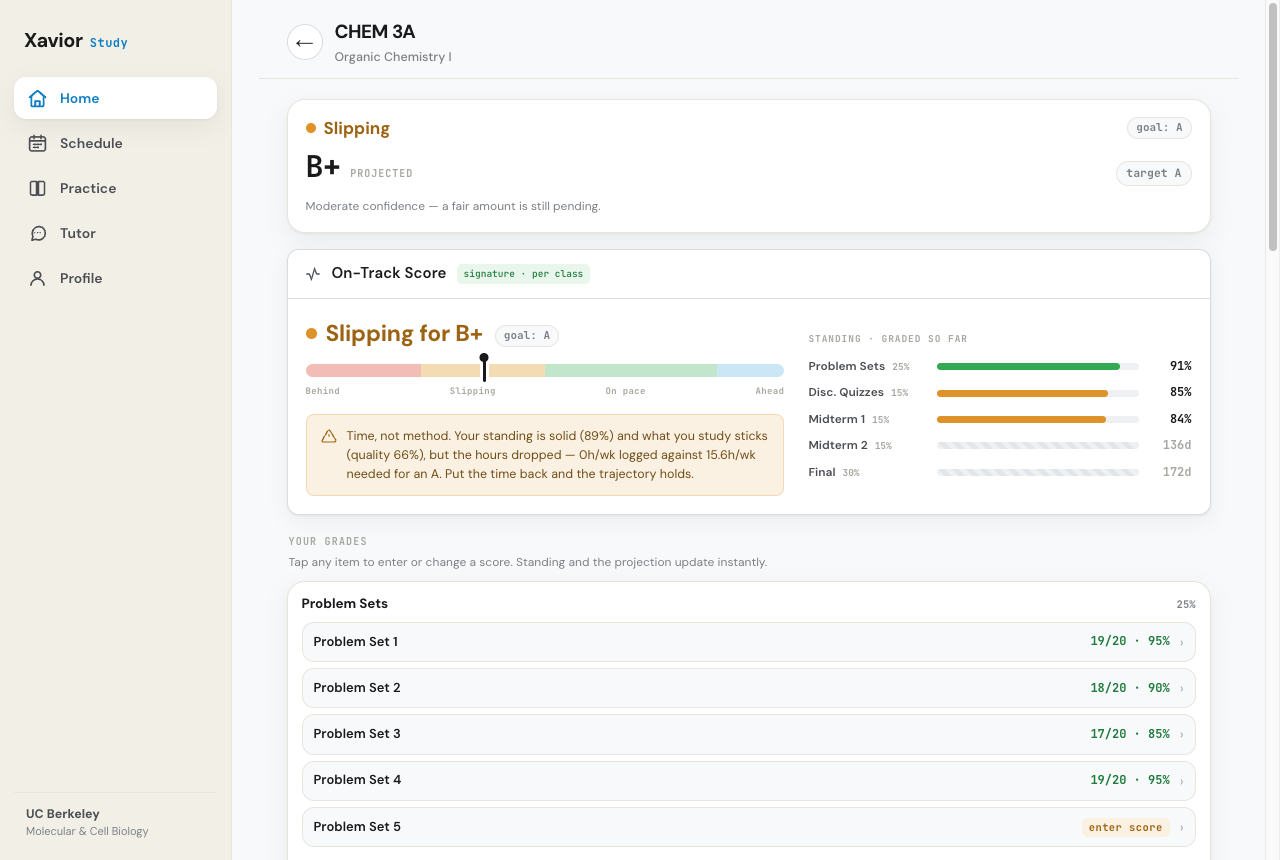
Task: Click the 'goal: A' pill beside Slipping for B+
Action: point(526,335)
